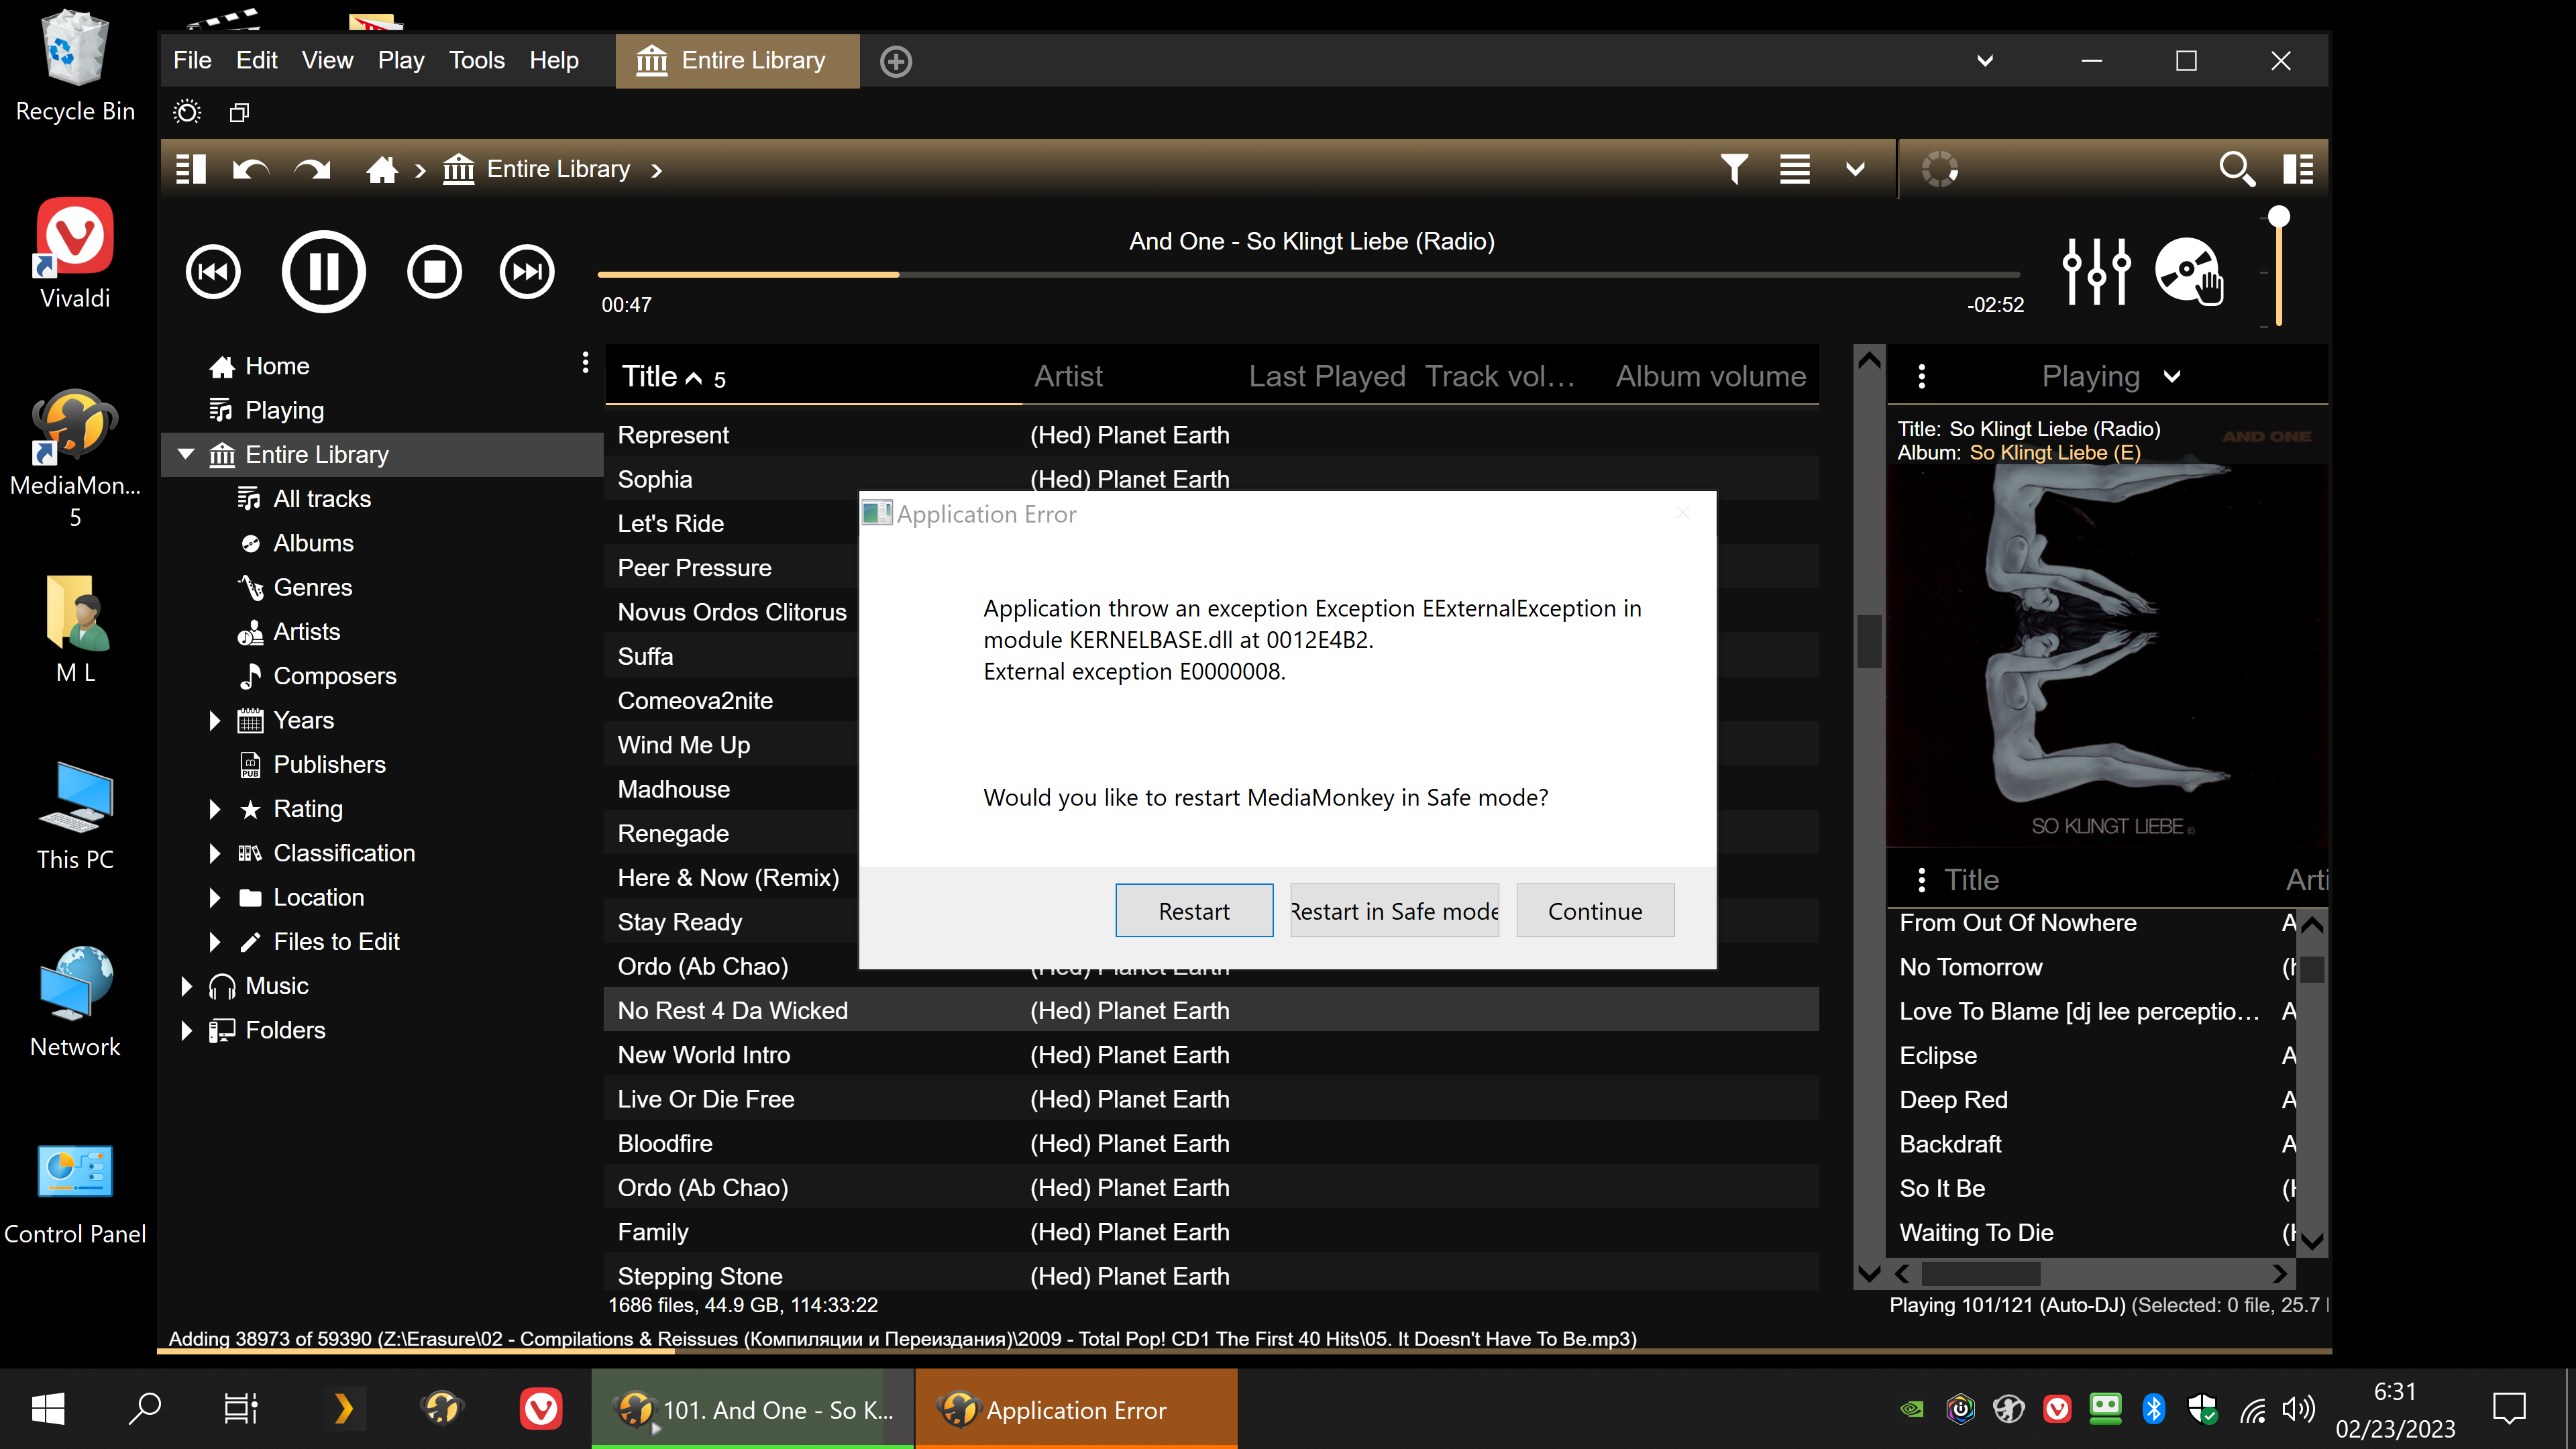Click the Auto-DJ disc icon
Screen dimensions: 2576x1449
2187,271
